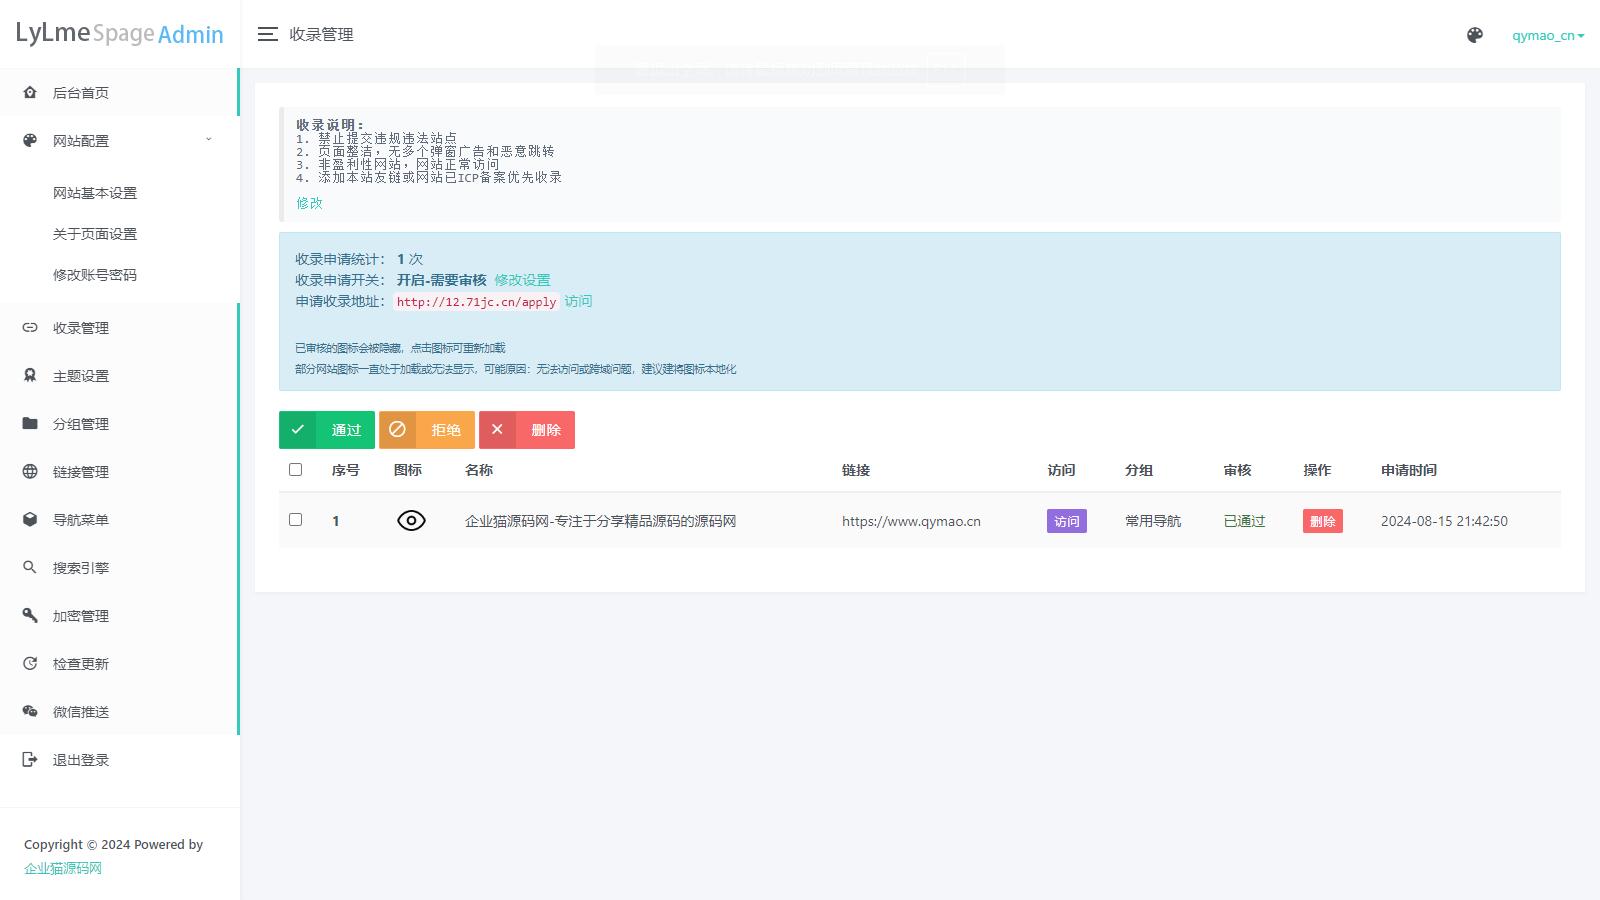
Task: Open 搜索引擎 with the magnifier icon
Action: pos(81,568)
